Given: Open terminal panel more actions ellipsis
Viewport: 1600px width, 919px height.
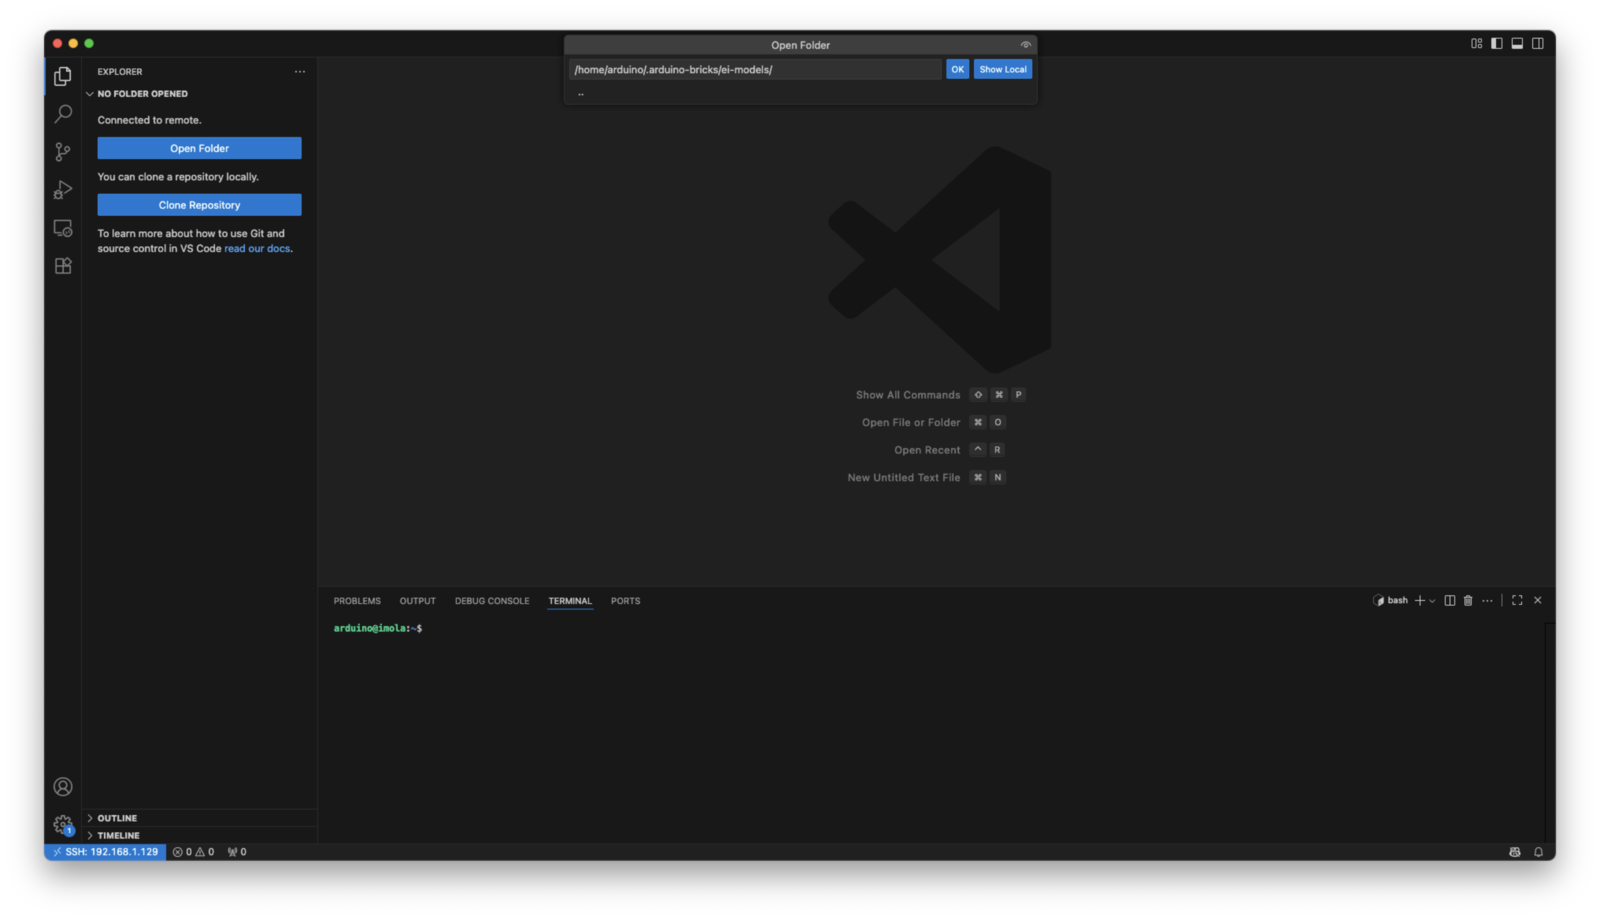Looking at the screenshot, I should [1487, 600].
